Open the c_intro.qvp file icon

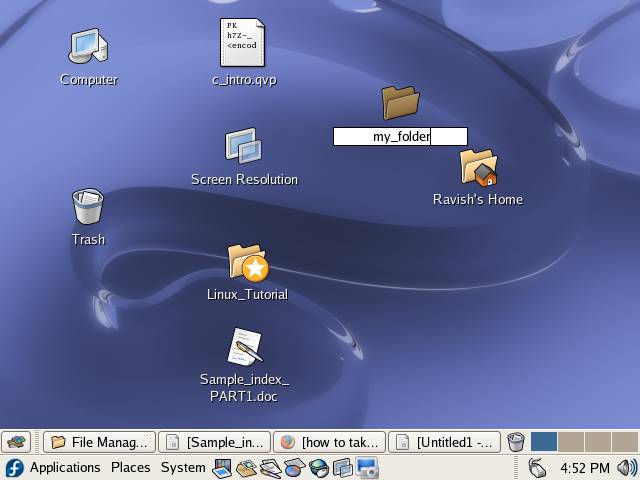[243, 44]
